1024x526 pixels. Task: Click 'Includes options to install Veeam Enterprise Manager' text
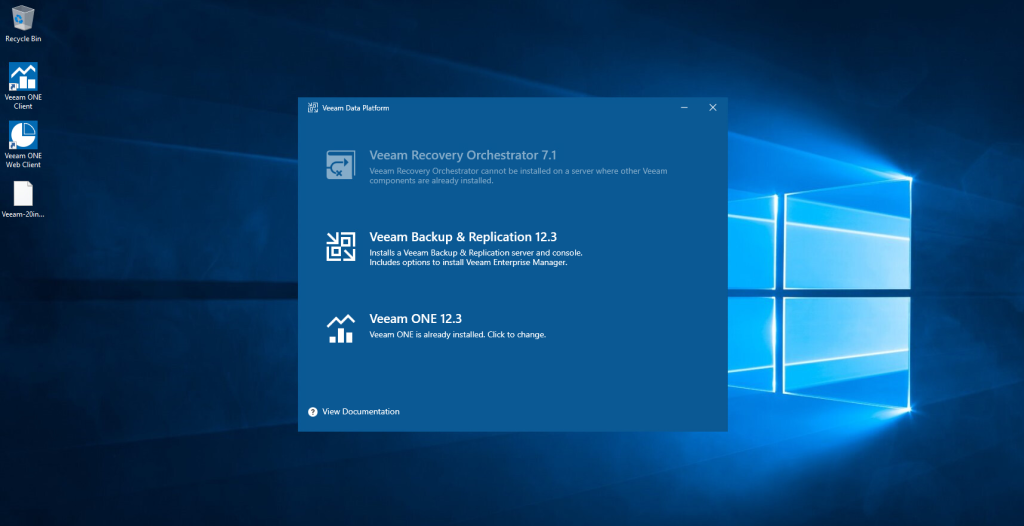(468, 263)
